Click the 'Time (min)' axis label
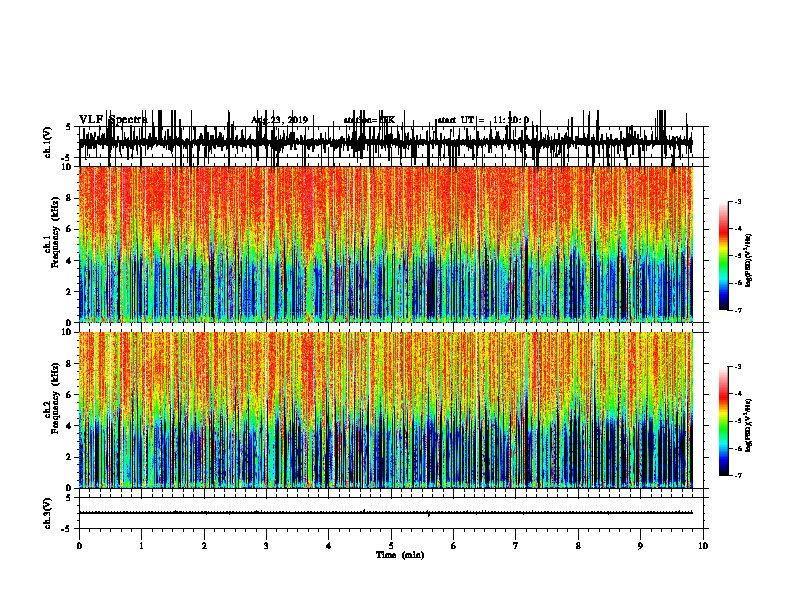The image size is (792, 612). tap(400, 555)
